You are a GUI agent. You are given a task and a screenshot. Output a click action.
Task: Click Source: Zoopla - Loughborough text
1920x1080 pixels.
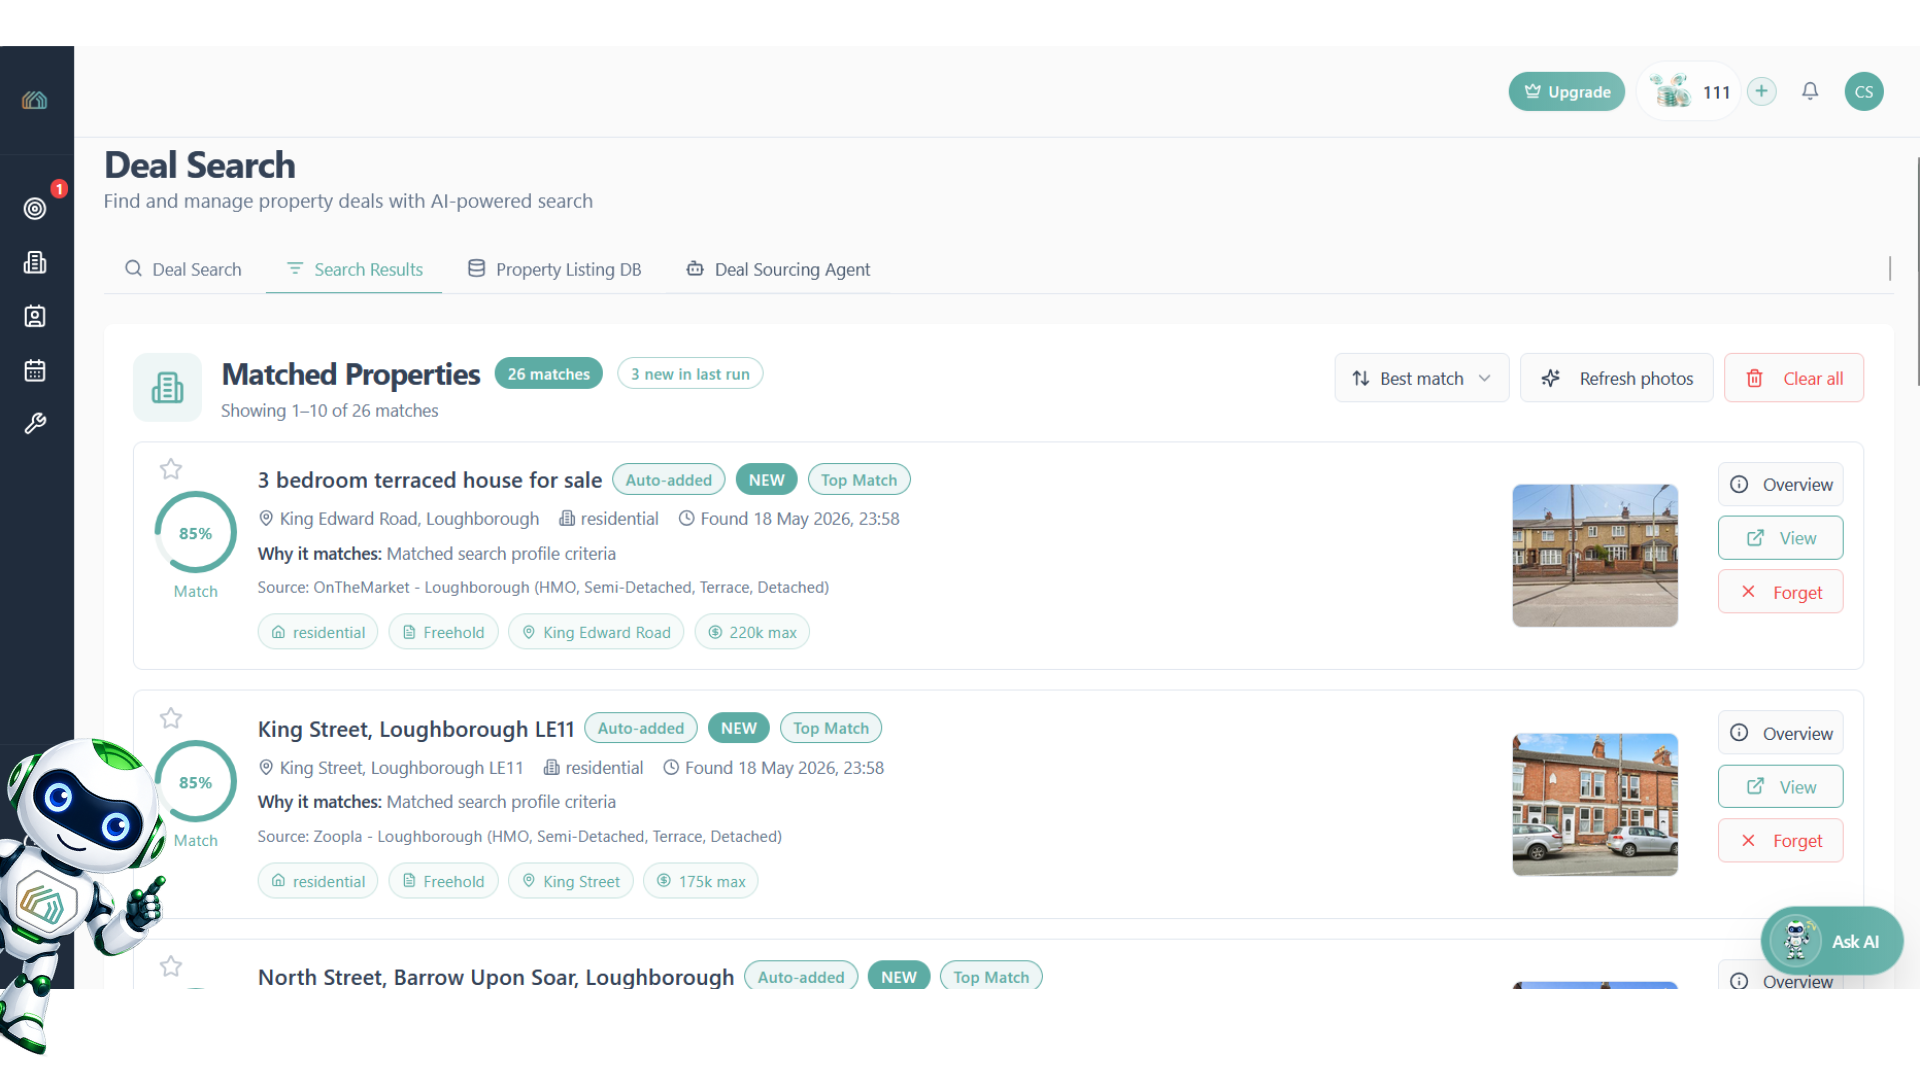(520, 836)
